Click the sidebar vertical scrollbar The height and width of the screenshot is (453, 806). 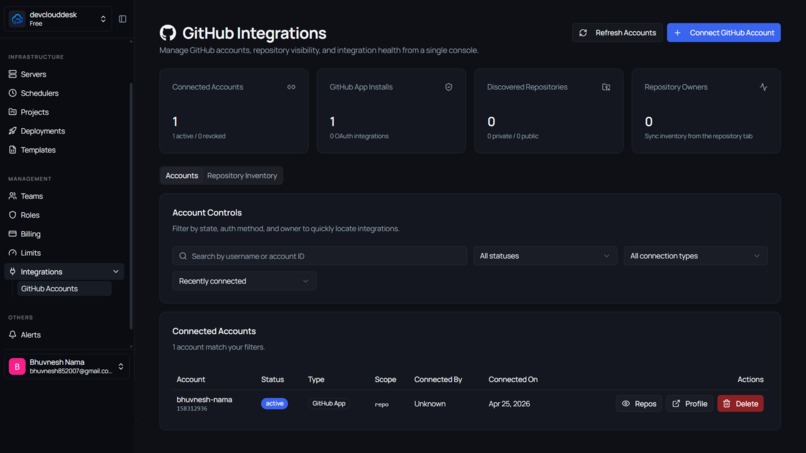point(131,206)
